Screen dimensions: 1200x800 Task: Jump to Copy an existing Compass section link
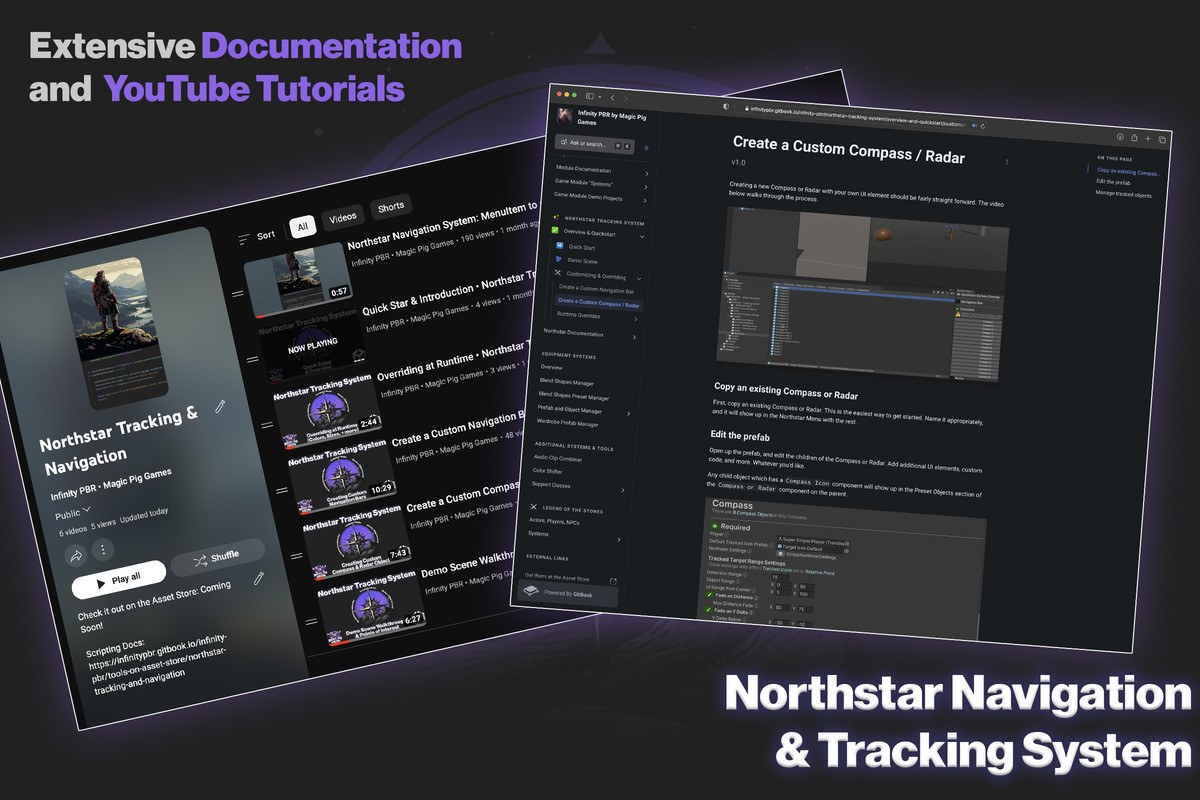click(1128, 172)
